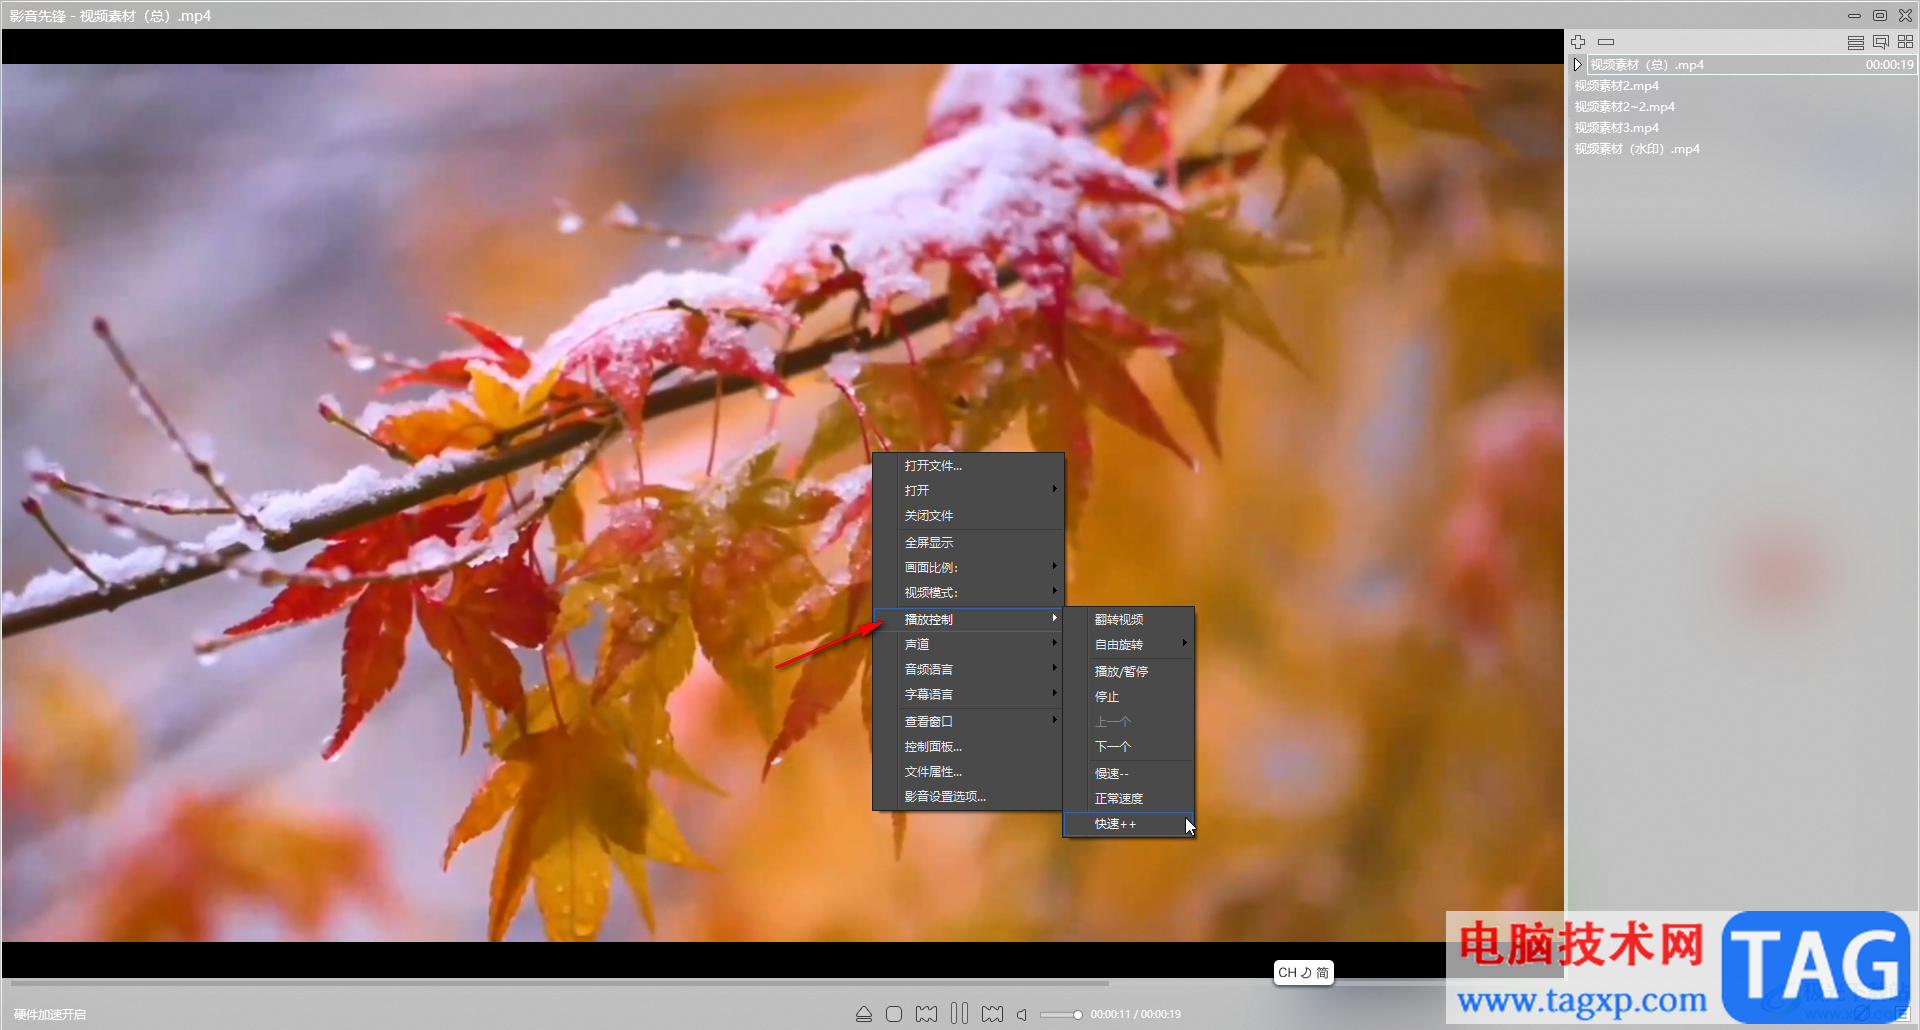Expand the 查看窗口 submenu
The height and width of the screenshot is (1030, 1920).
point(968,722)
